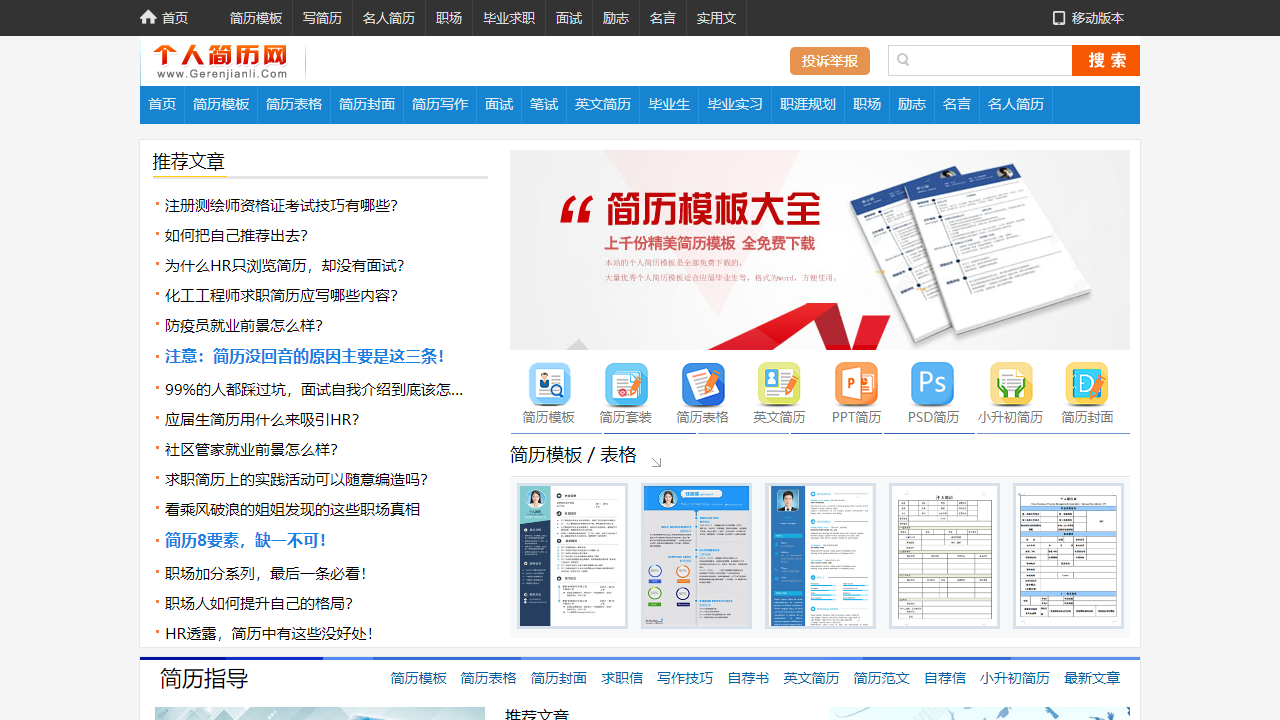Open article 社区管家就业前景怎么样?
The height and width of the screenshot is (720, 1280).
tap(251, 450)
